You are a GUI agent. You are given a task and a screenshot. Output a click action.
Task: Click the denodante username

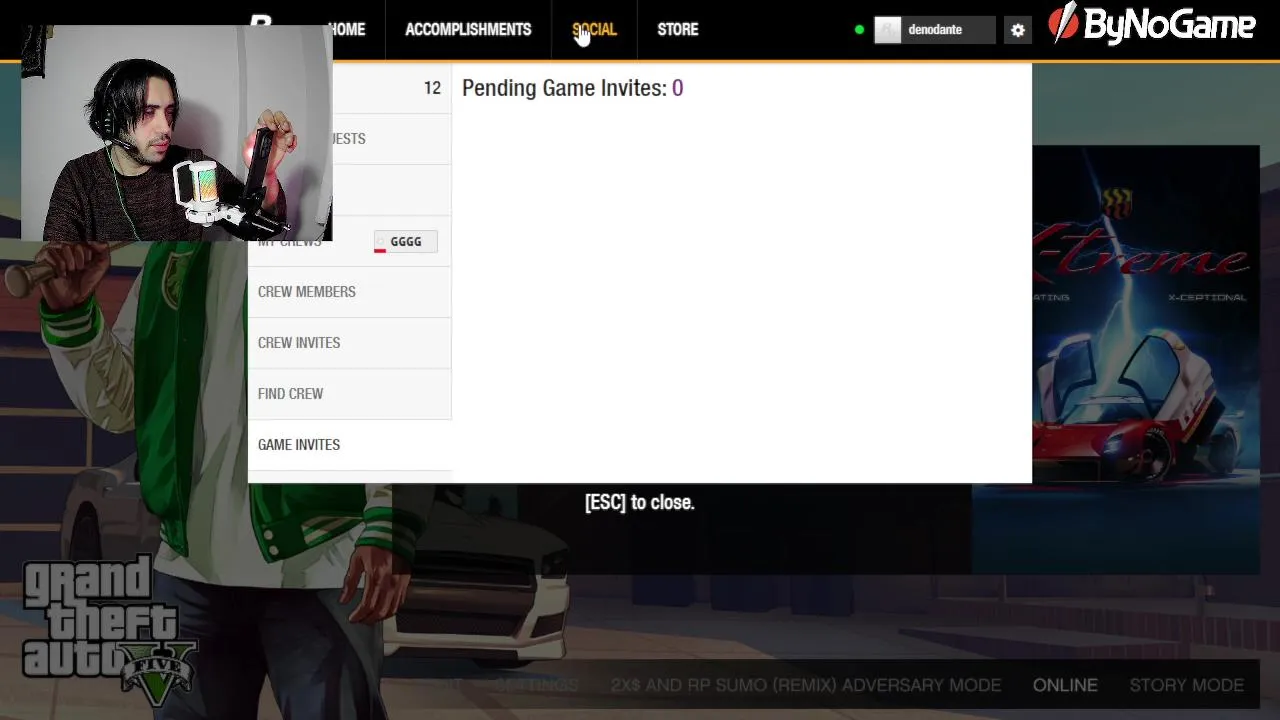pos(935,30)
